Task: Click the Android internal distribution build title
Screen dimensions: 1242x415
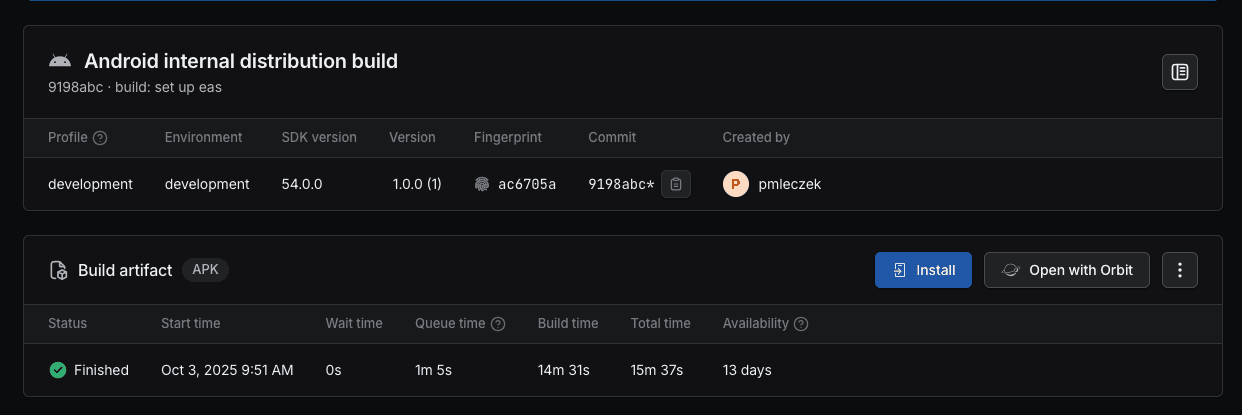Action: [x=241, y=61]
